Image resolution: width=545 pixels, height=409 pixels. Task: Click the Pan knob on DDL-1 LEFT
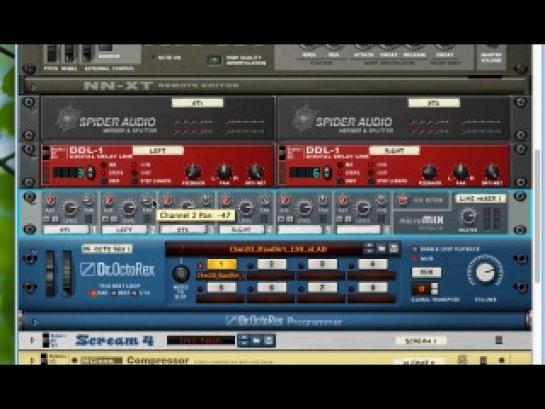[225, 172]
